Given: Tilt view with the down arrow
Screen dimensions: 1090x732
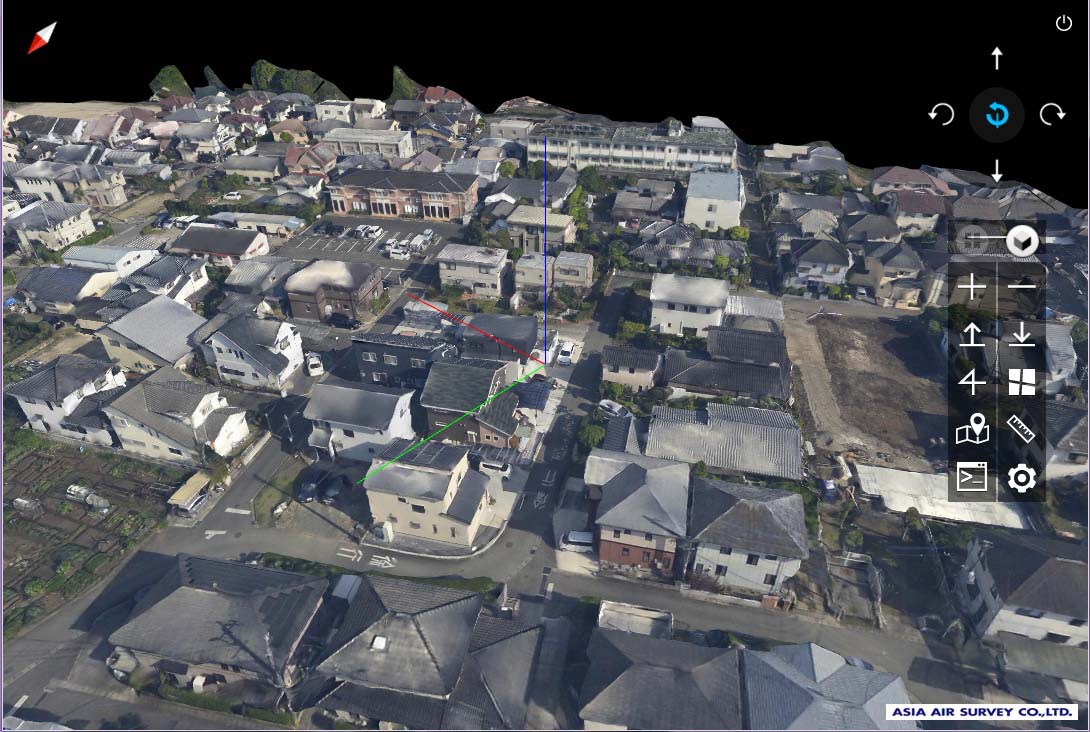Looking at the screenshot, I should click(x=997, y=170).
